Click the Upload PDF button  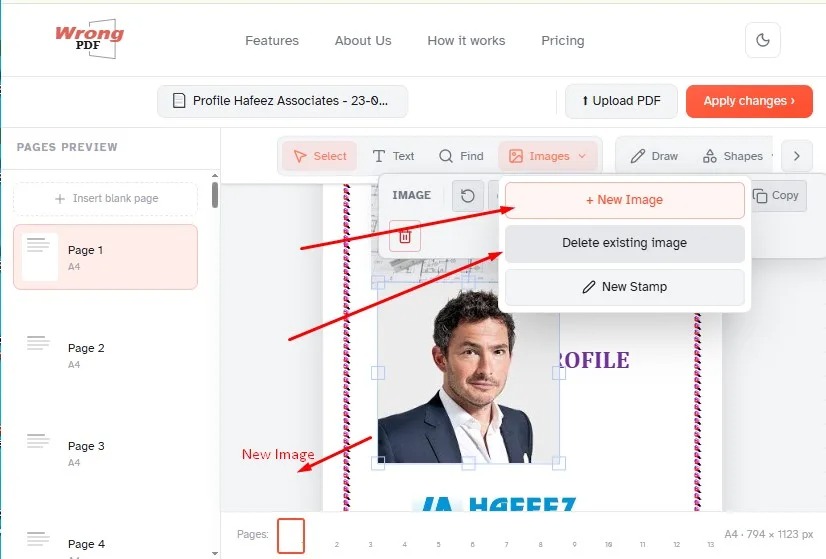(x=621, y=101)
